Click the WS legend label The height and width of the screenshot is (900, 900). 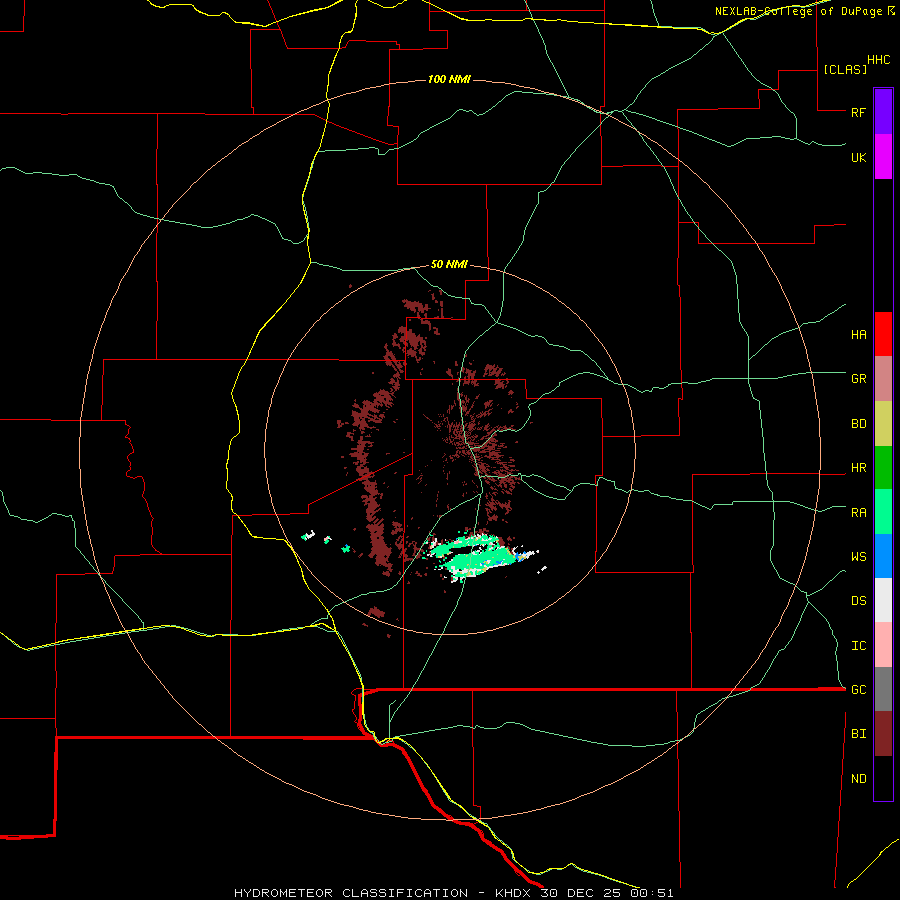coord(858,557)
